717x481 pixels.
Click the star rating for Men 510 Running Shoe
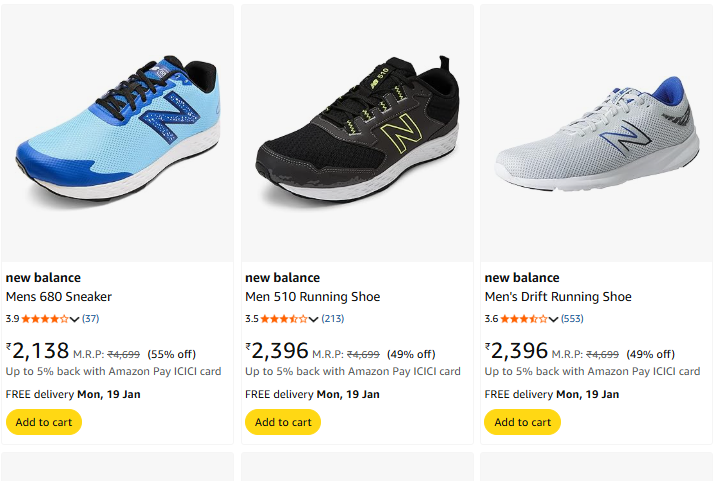[284, 319]
